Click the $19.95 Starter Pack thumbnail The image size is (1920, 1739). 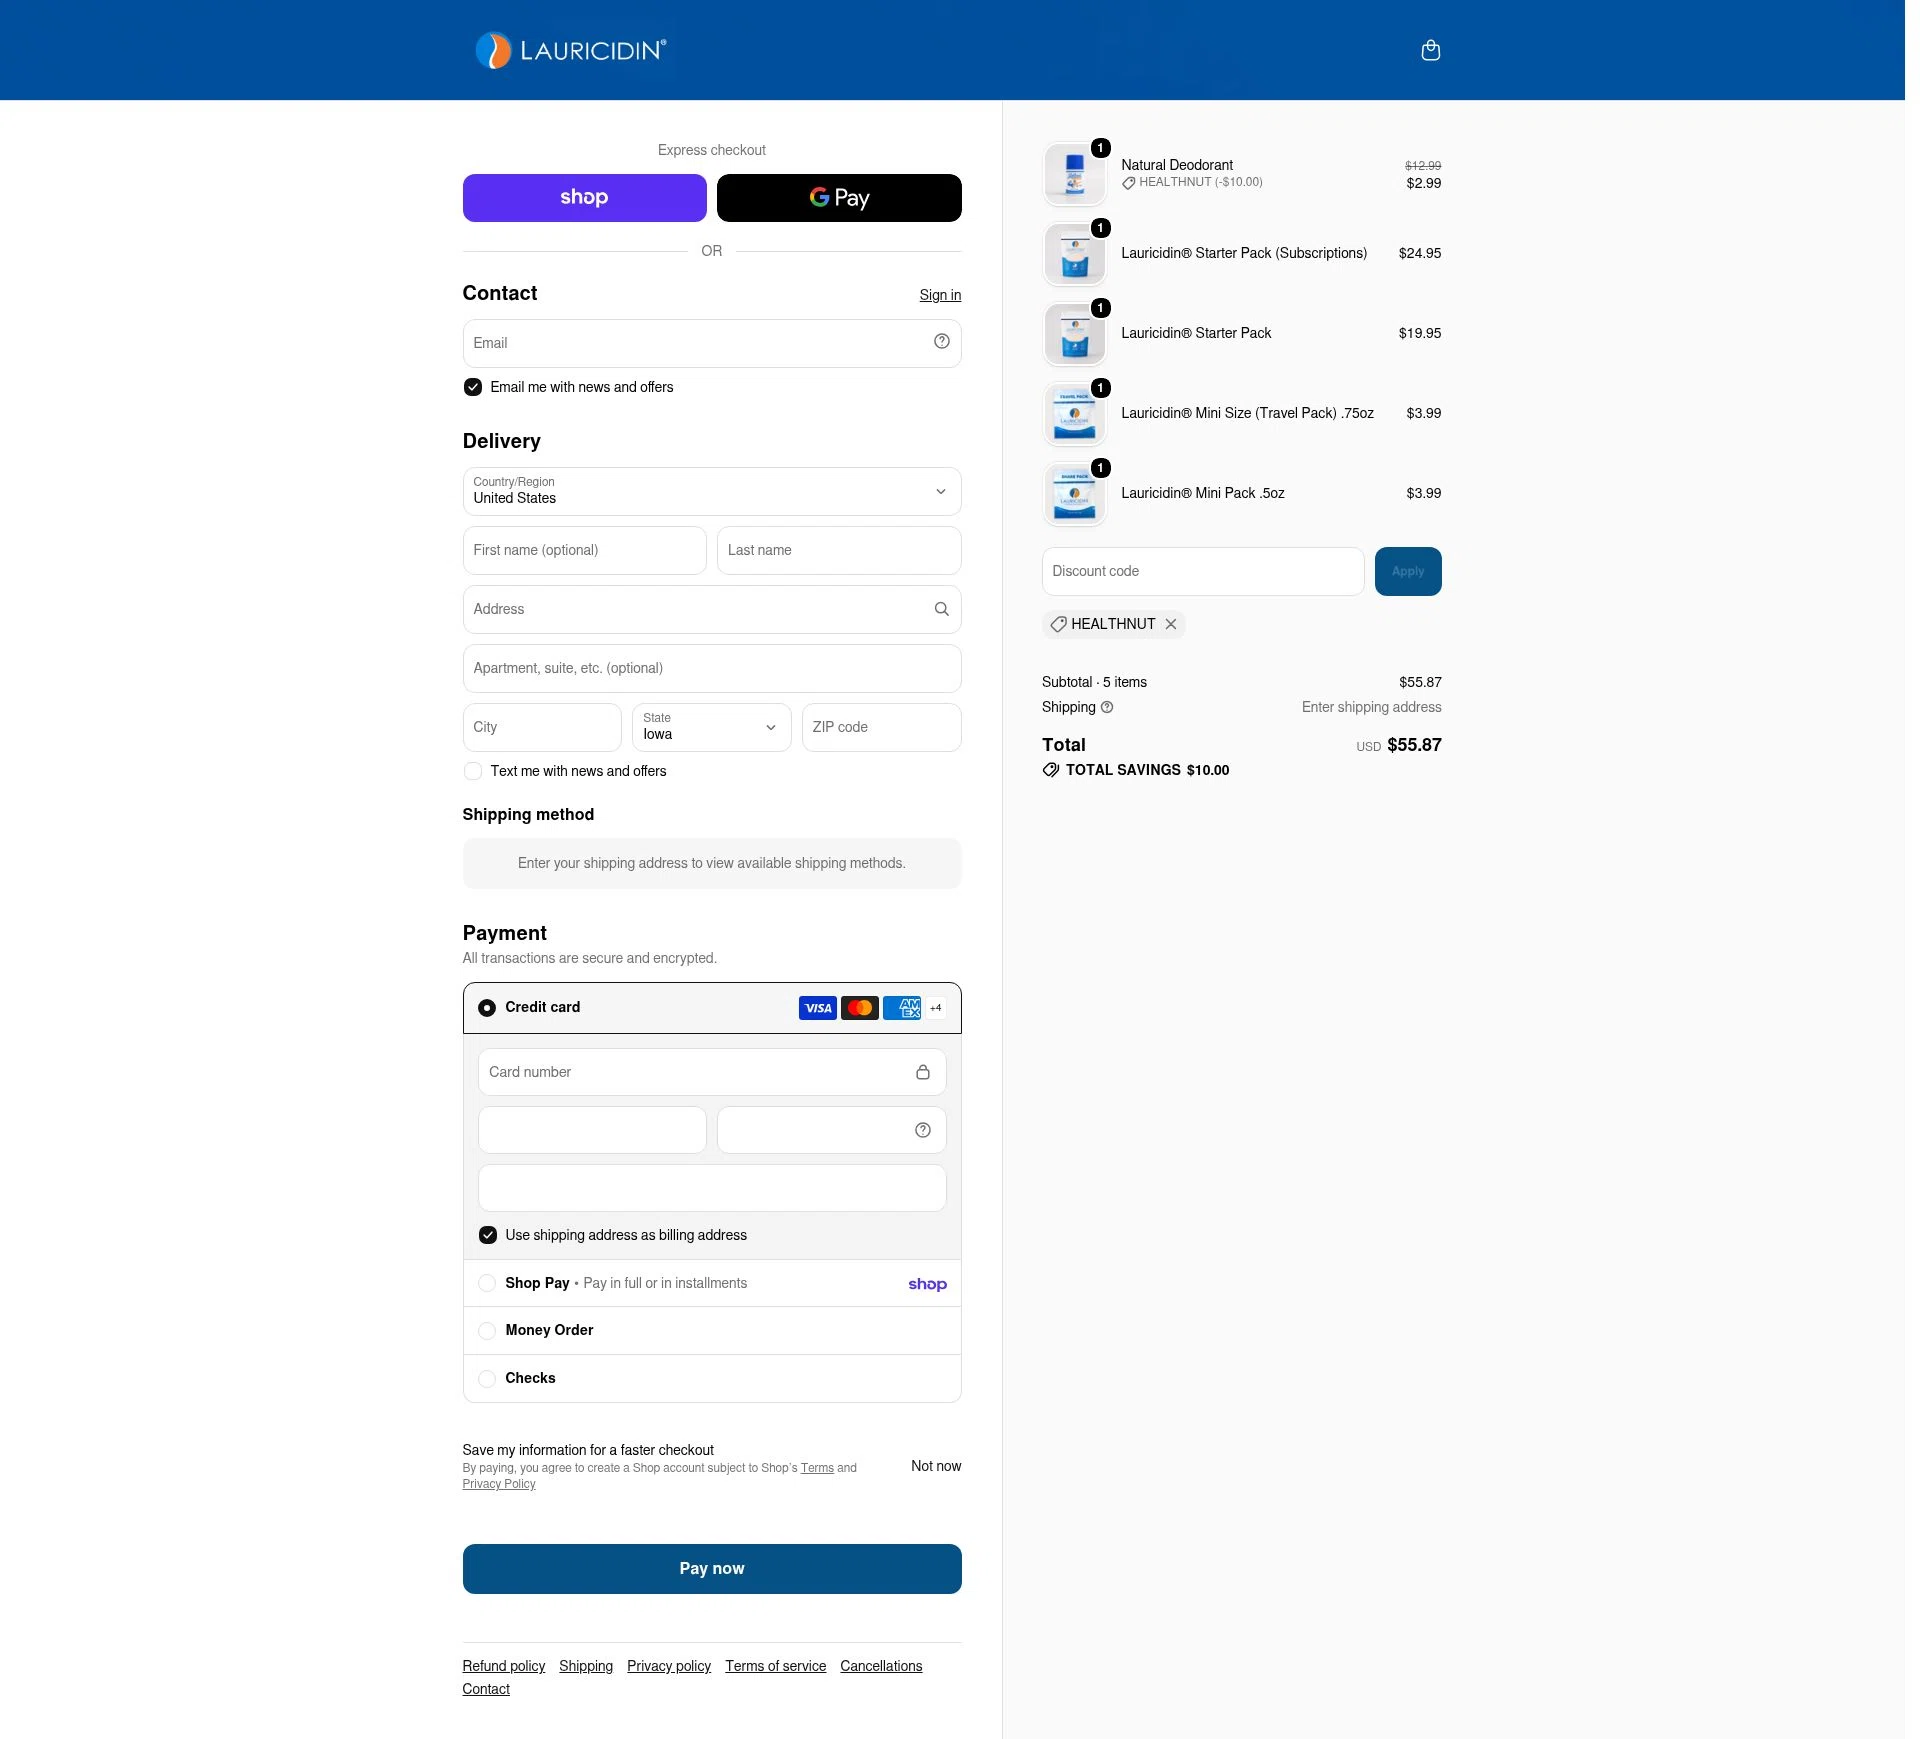pos(1074,334)
